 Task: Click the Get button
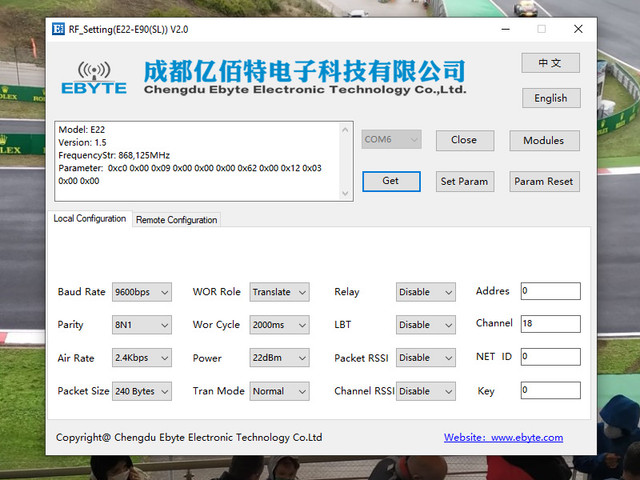tap(391, 181)
